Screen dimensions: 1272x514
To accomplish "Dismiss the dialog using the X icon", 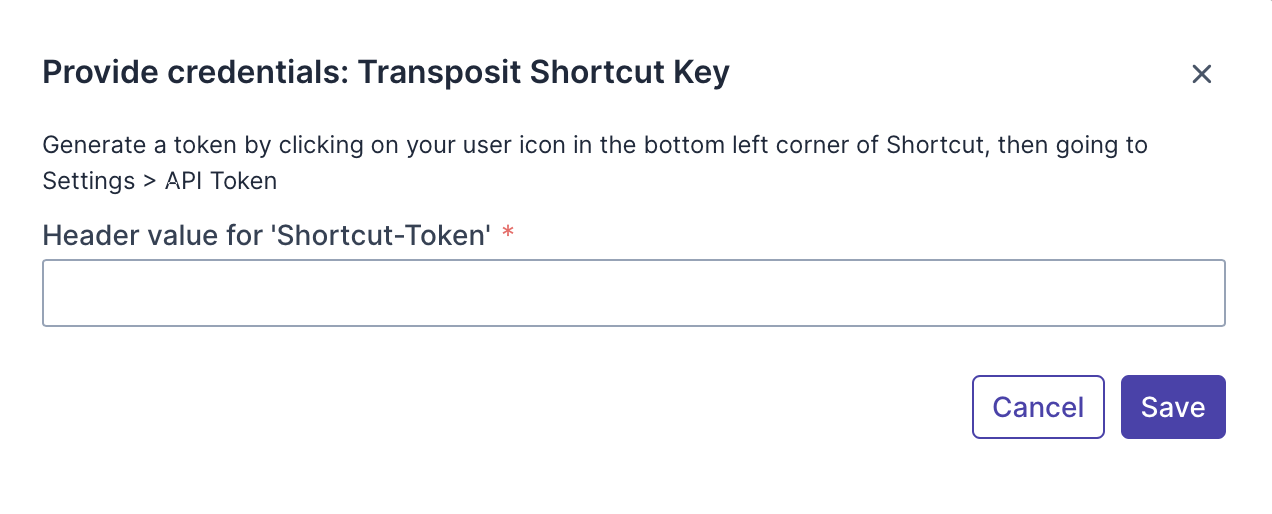I will 1201,74.
